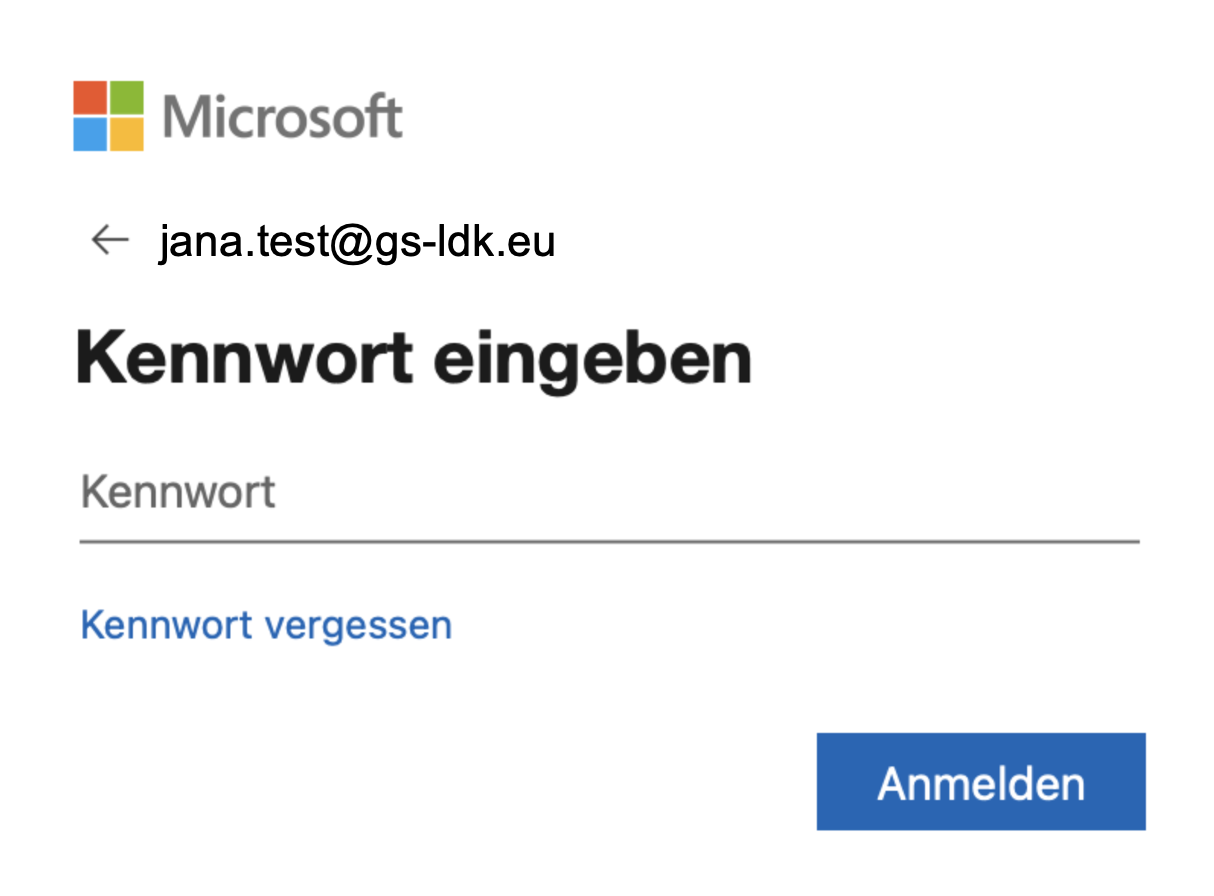Click the Microsoft four-square logo
This screenshot has height=896, width=1214.
(108, 116)
